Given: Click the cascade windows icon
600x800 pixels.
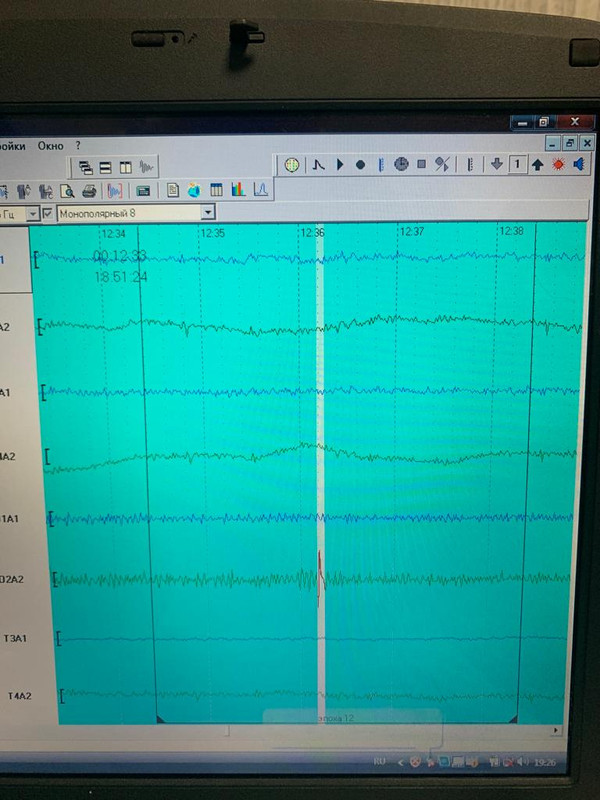Looking at the screenshot, I should coord(85,167).
